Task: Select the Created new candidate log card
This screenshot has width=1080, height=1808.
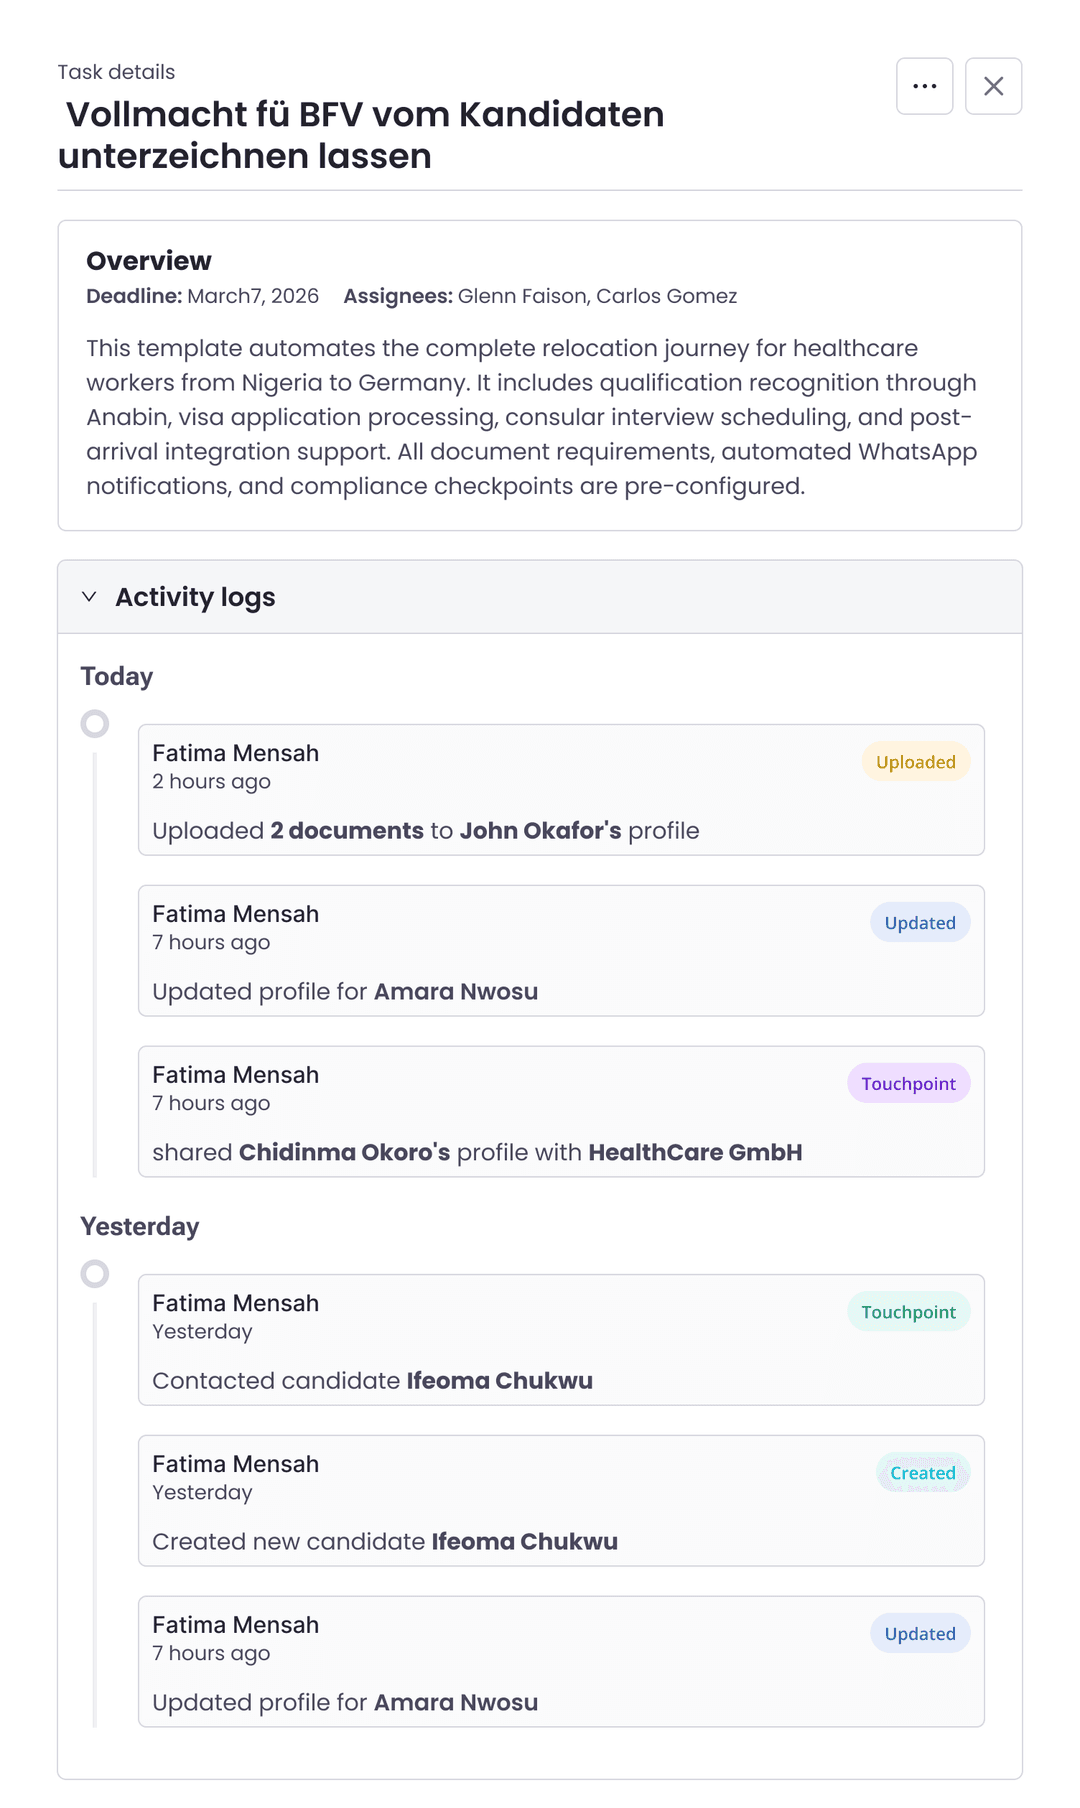Action: [x=560, y=1501]
